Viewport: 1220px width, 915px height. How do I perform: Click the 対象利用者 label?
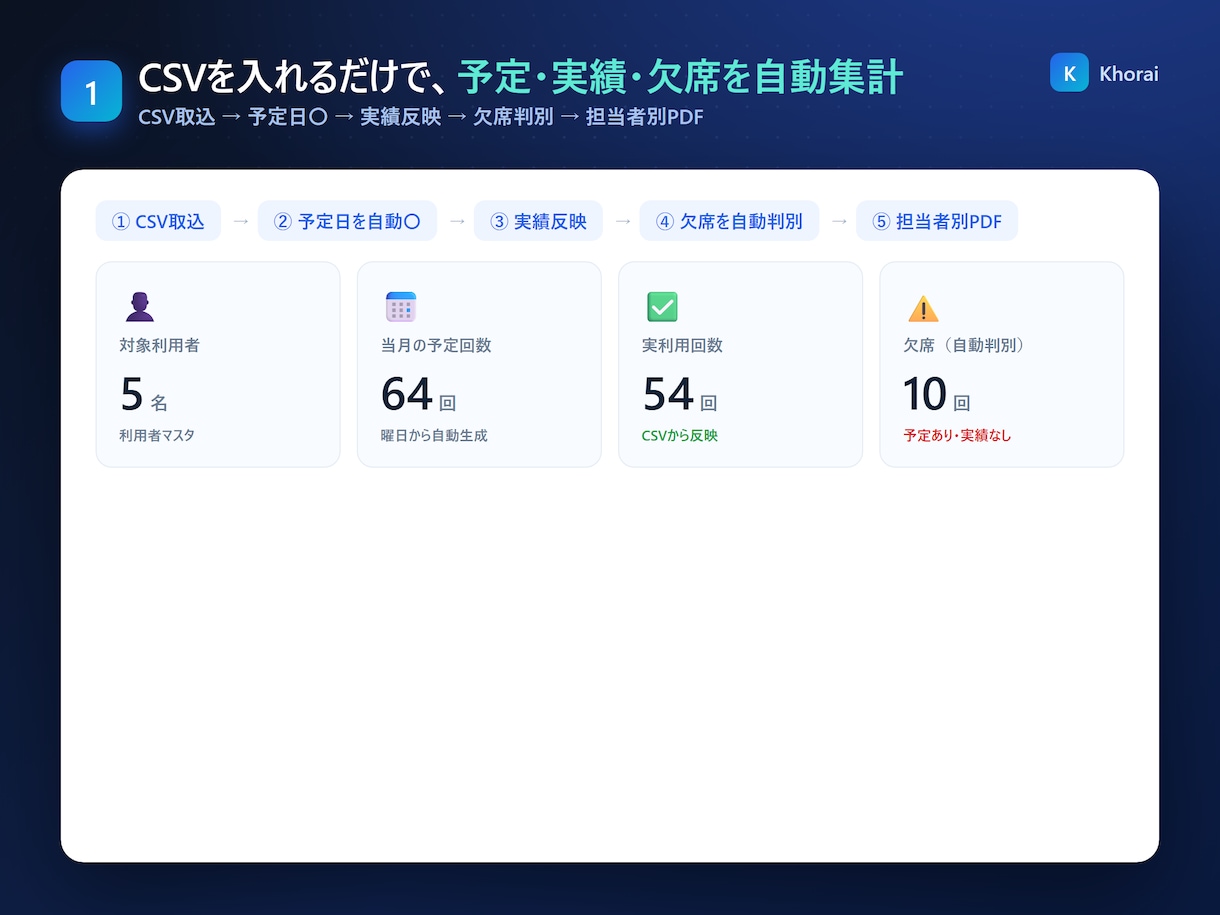(159, 345)
